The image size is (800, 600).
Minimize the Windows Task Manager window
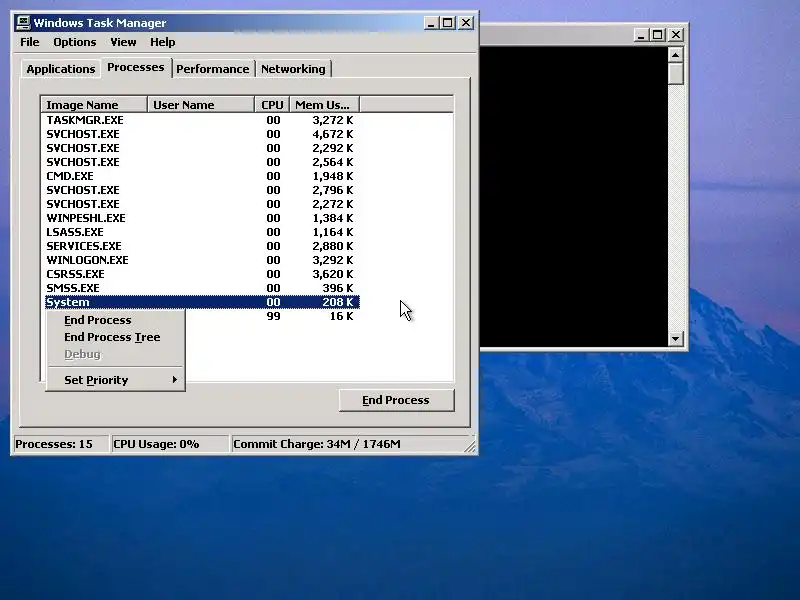[x=431, y=23]
